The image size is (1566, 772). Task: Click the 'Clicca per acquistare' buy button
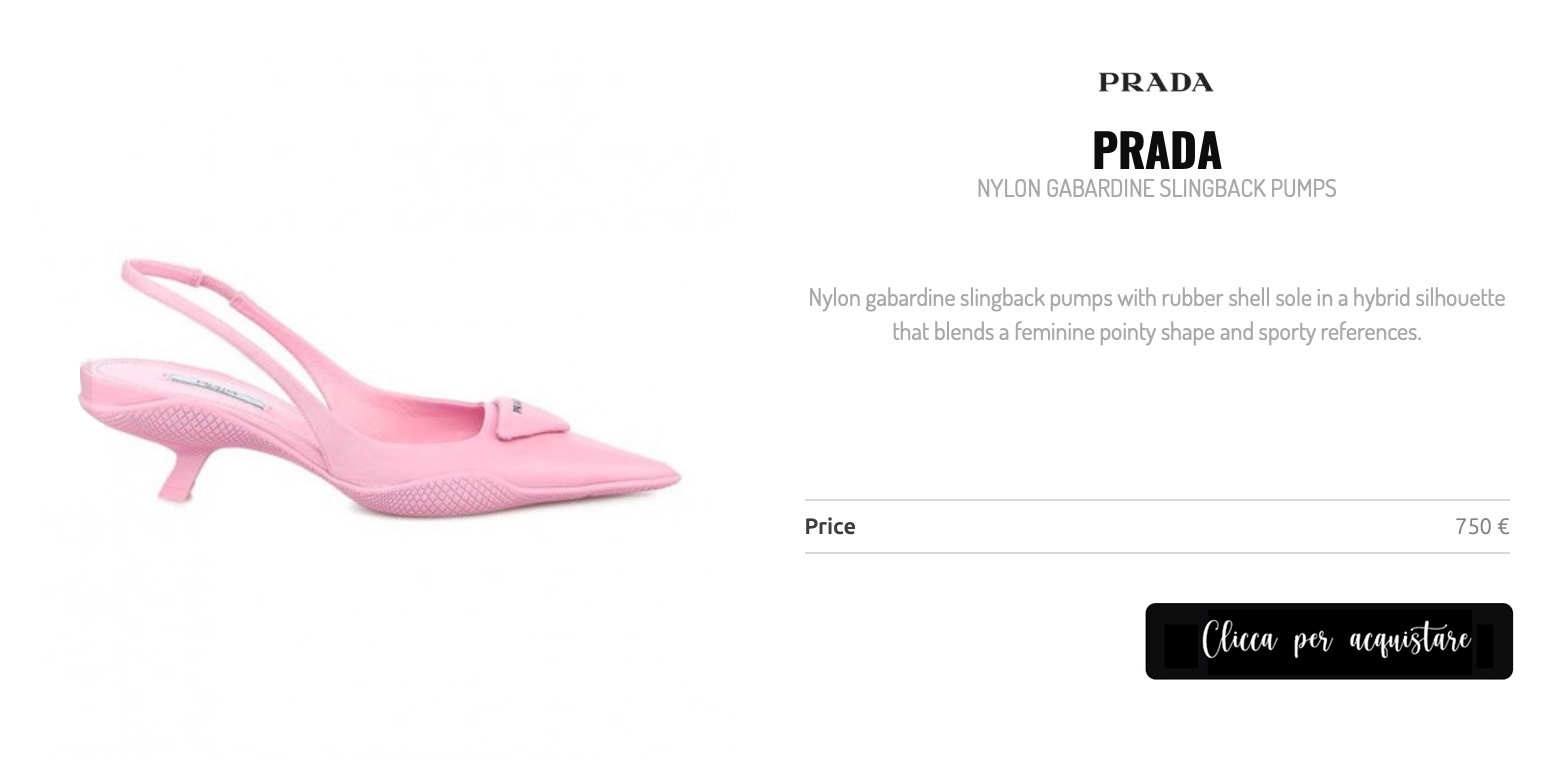click(1329, 641)
